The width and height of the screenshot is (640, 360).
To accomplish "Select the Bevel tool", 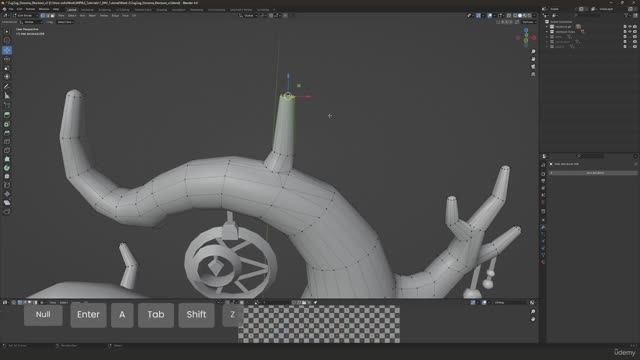I will click(x=7, y=133).
